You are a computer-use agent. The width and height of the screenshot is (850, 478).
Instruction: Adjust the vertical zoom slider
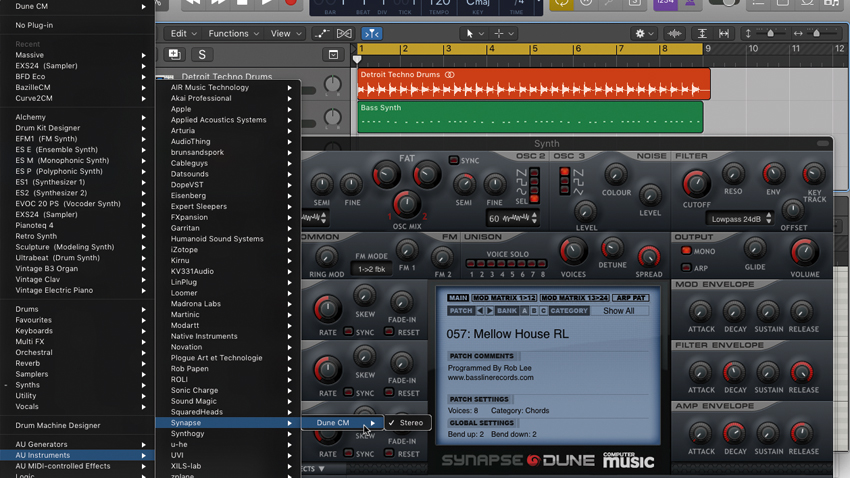[x=770, y=34]
